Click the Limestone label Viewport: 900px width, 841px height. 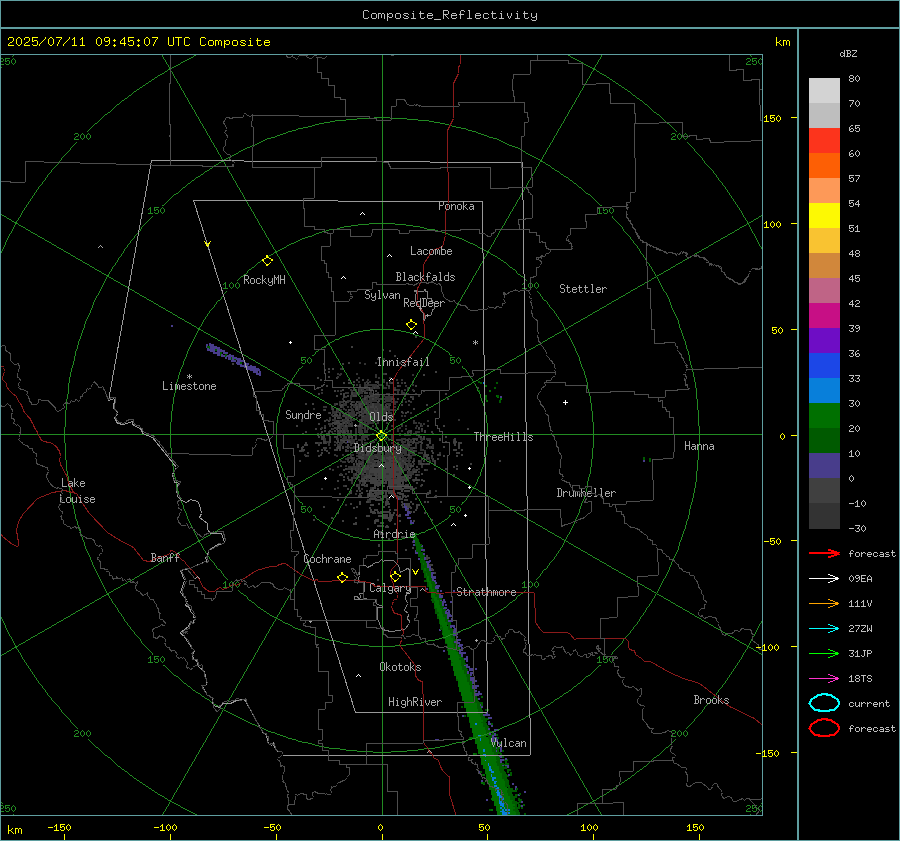point(189,386)
